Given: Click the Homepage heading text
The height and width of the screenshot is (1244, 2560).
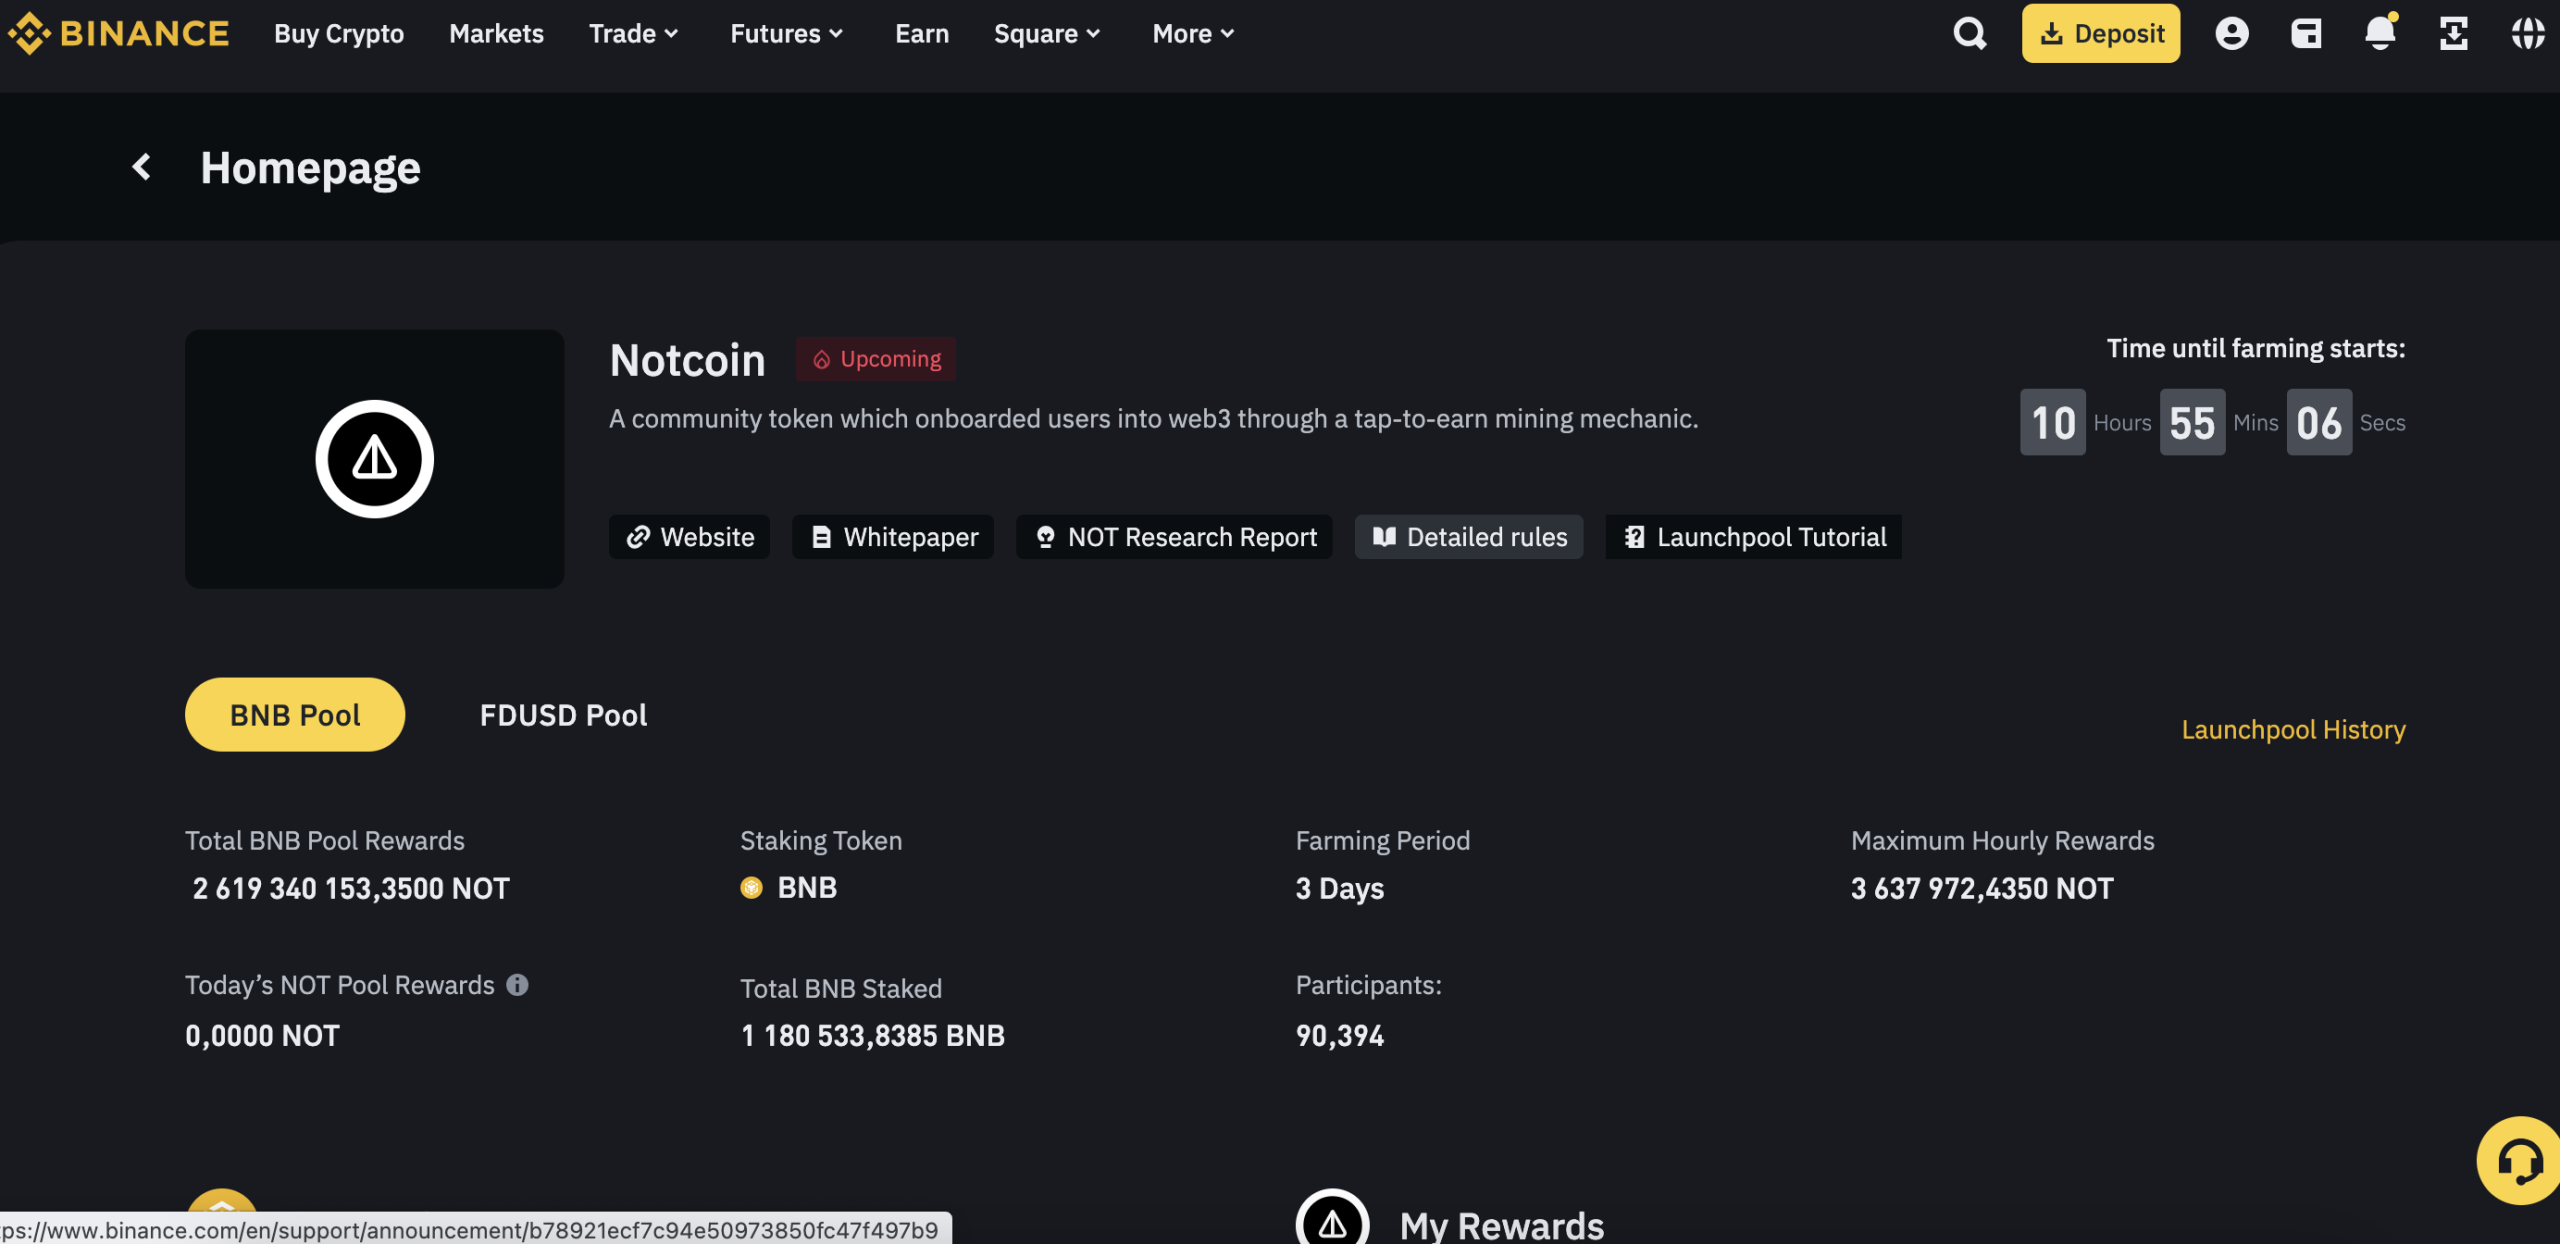Looking at the screenshot, I should 310,168.
